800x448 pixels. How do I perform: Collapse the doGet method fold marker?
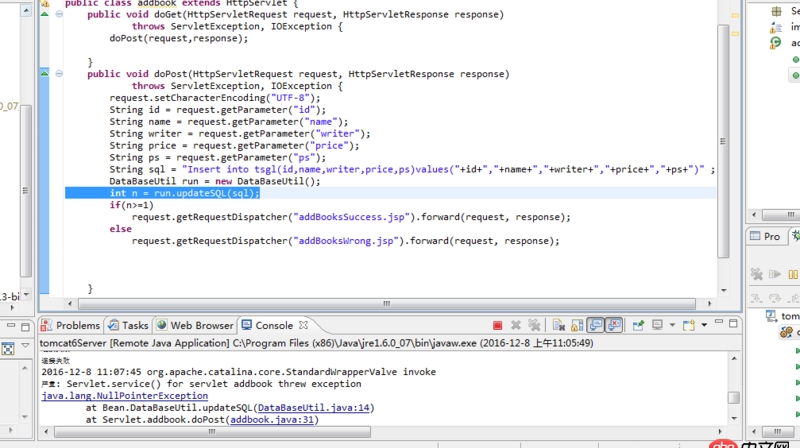[59, 14]
